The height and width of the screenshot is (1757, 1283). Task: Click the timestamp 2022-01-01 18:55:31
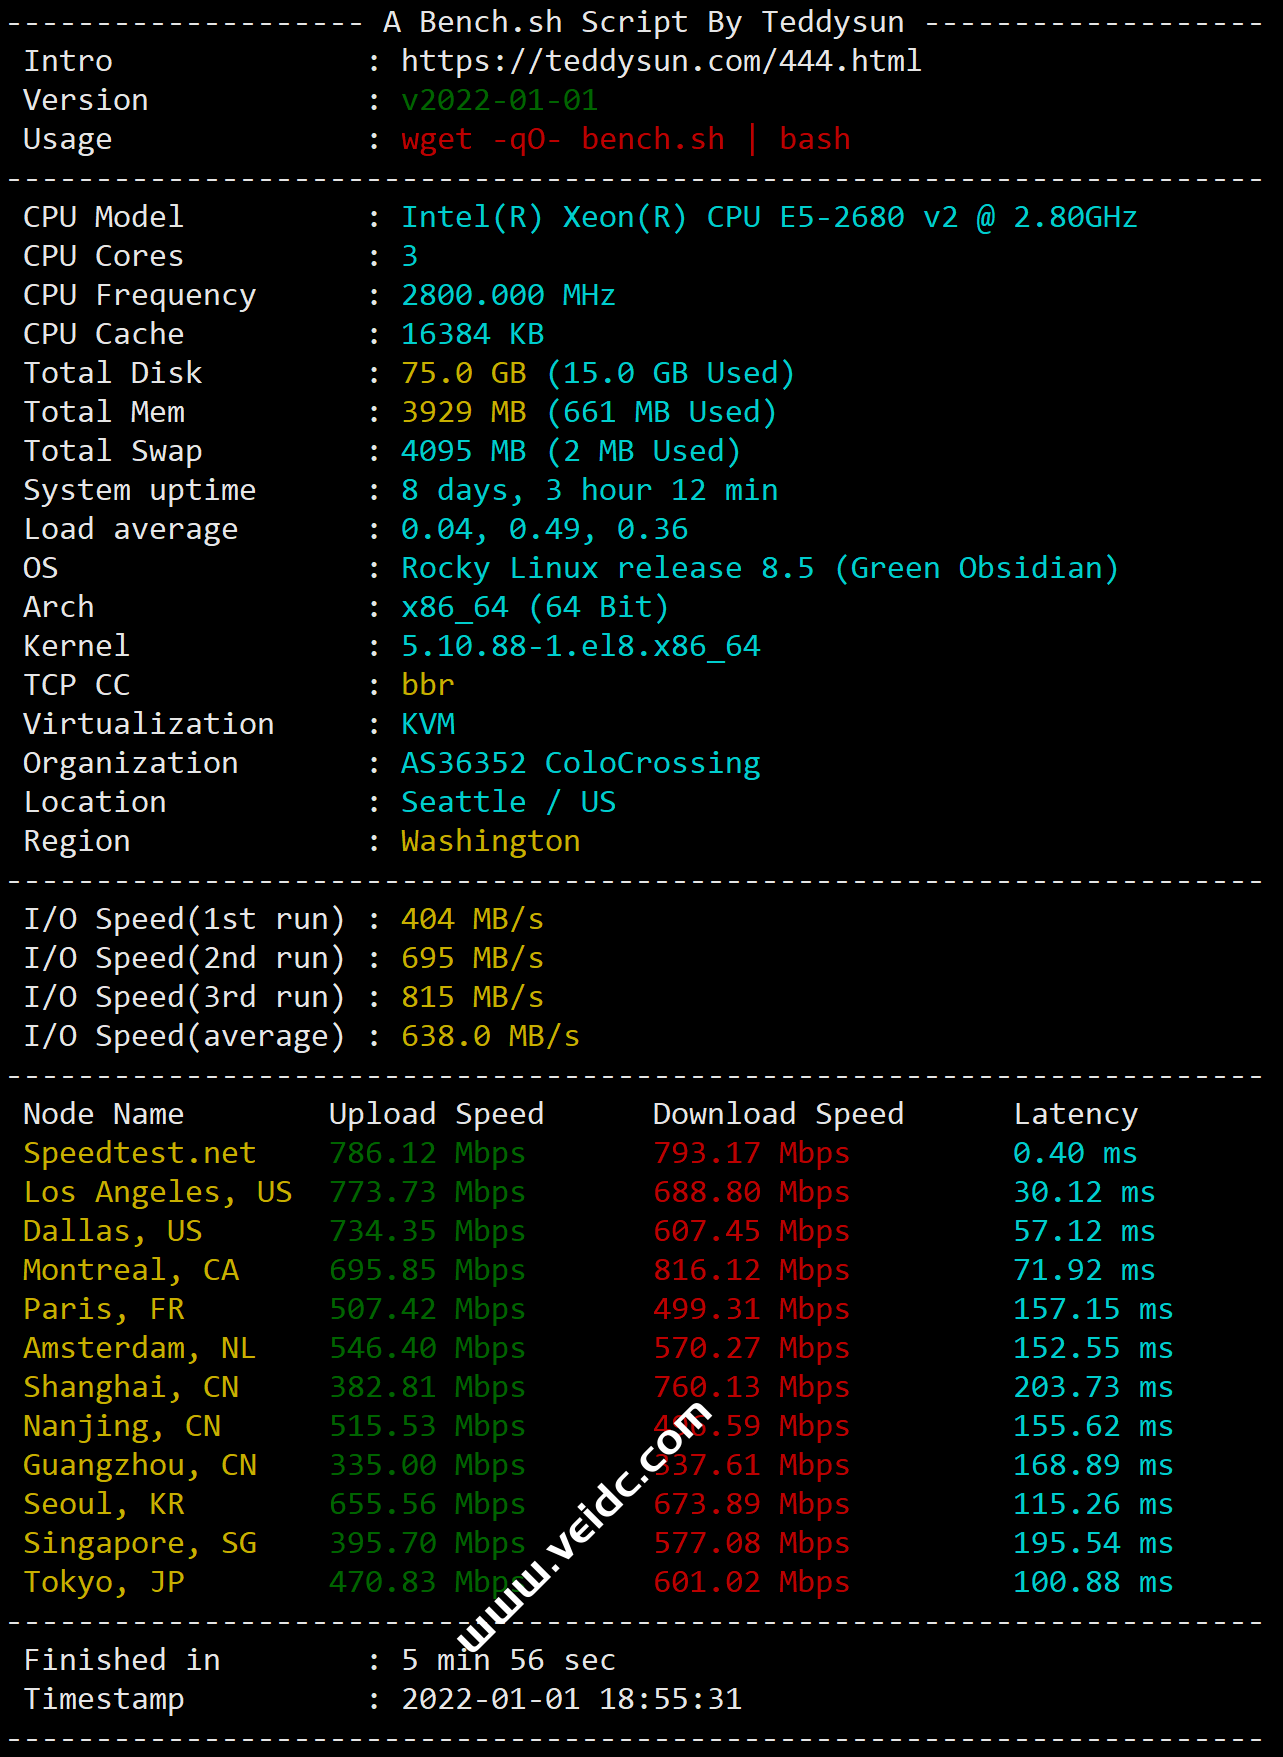click(571, 1699)
